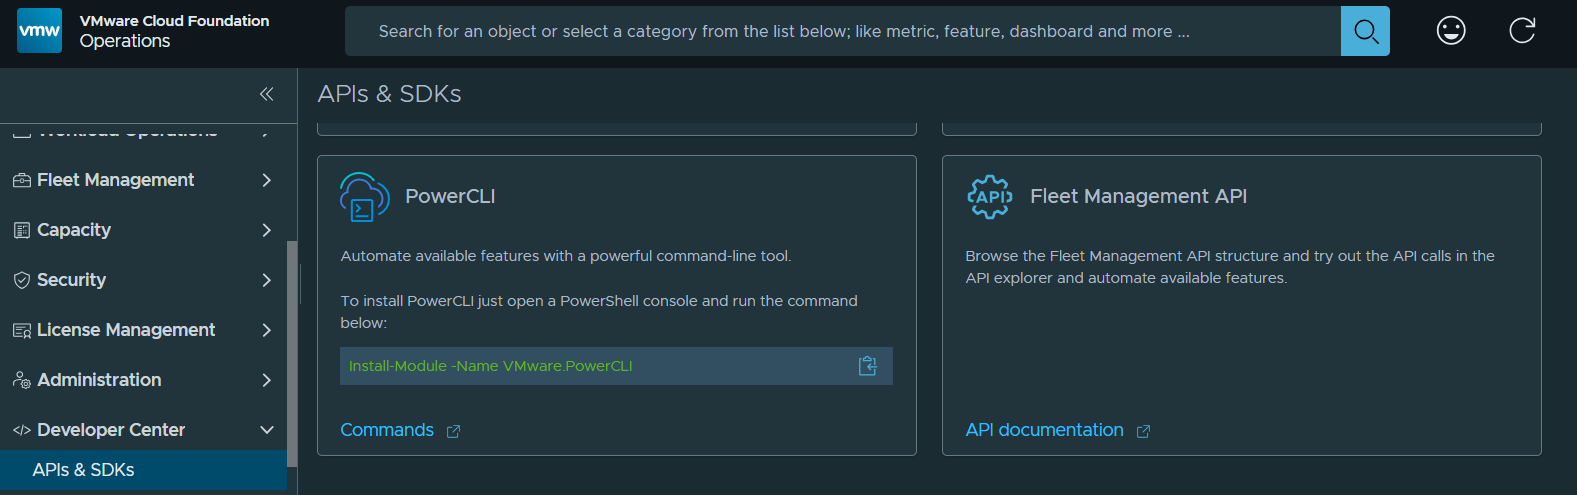
Task: Click external link icon beside Commands
Action: pos(453,431)
